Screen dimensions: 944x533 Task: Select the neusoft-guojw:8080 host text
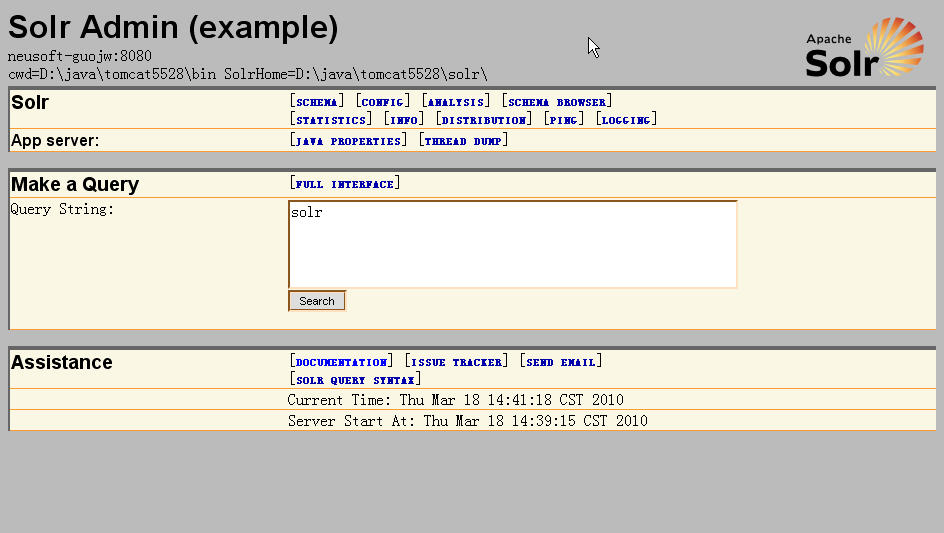79,56
